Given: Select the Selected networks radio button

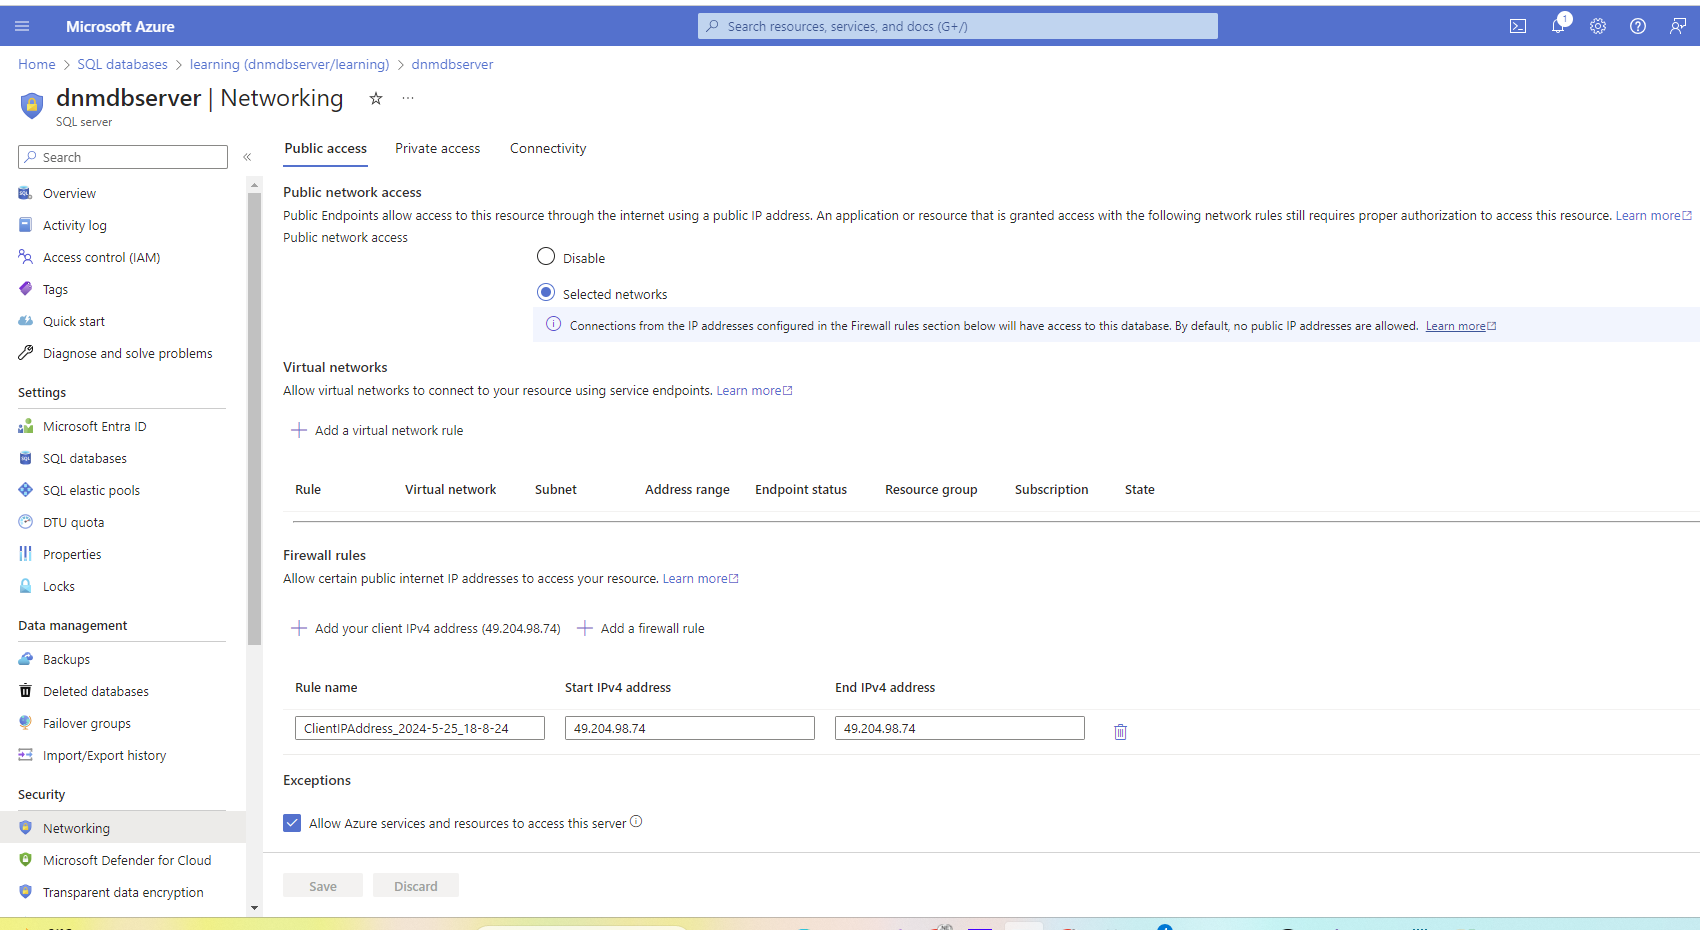Looking at the screenshot, I should (546, 292).
